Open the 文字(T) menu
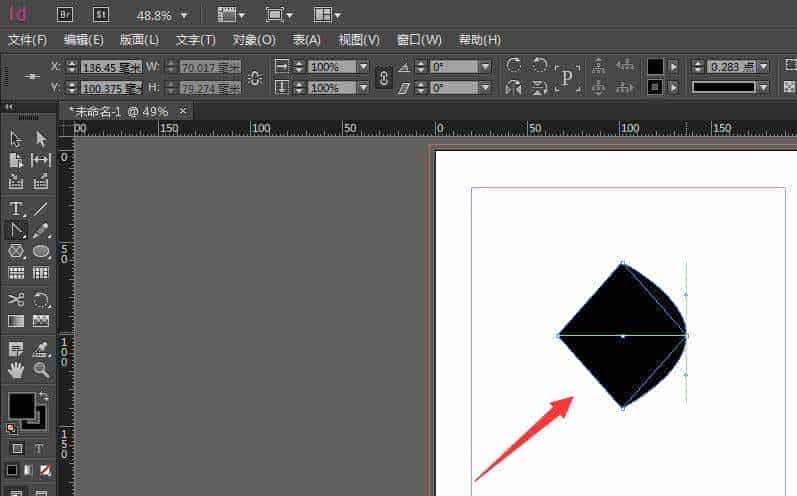Viewport: 797px width, 496px height. tap(196, 40)
